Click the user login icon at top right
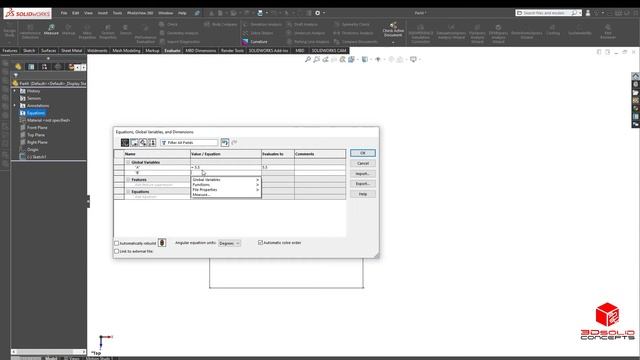This screenshot has width=640, height=360. (x=588, y=13)
